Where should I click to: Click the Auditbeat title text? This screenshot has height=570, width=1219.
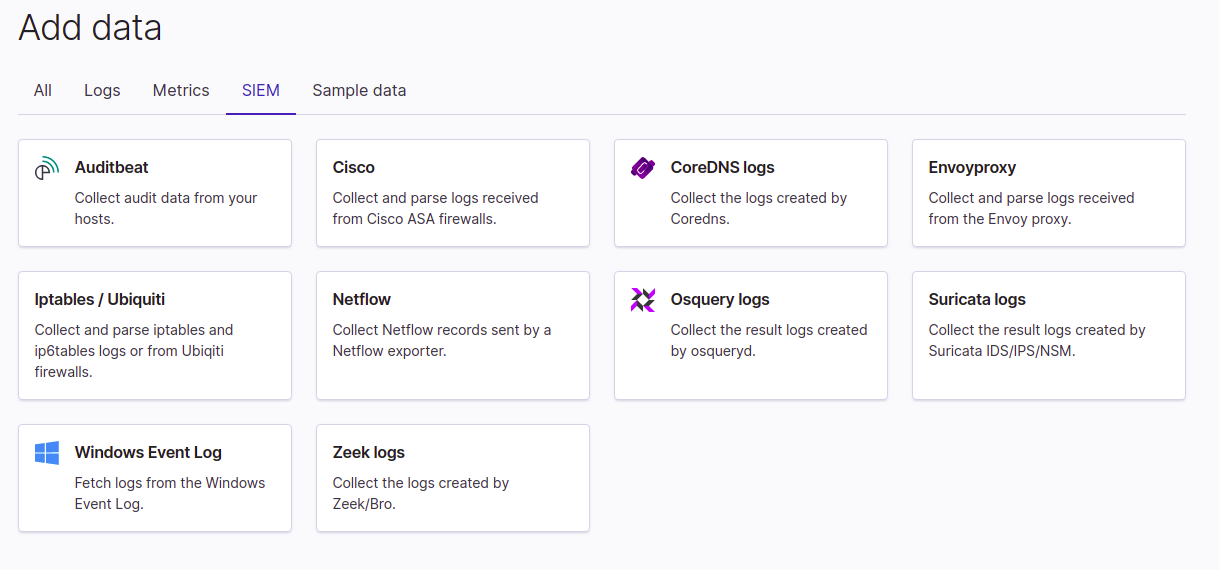(112, 168)
